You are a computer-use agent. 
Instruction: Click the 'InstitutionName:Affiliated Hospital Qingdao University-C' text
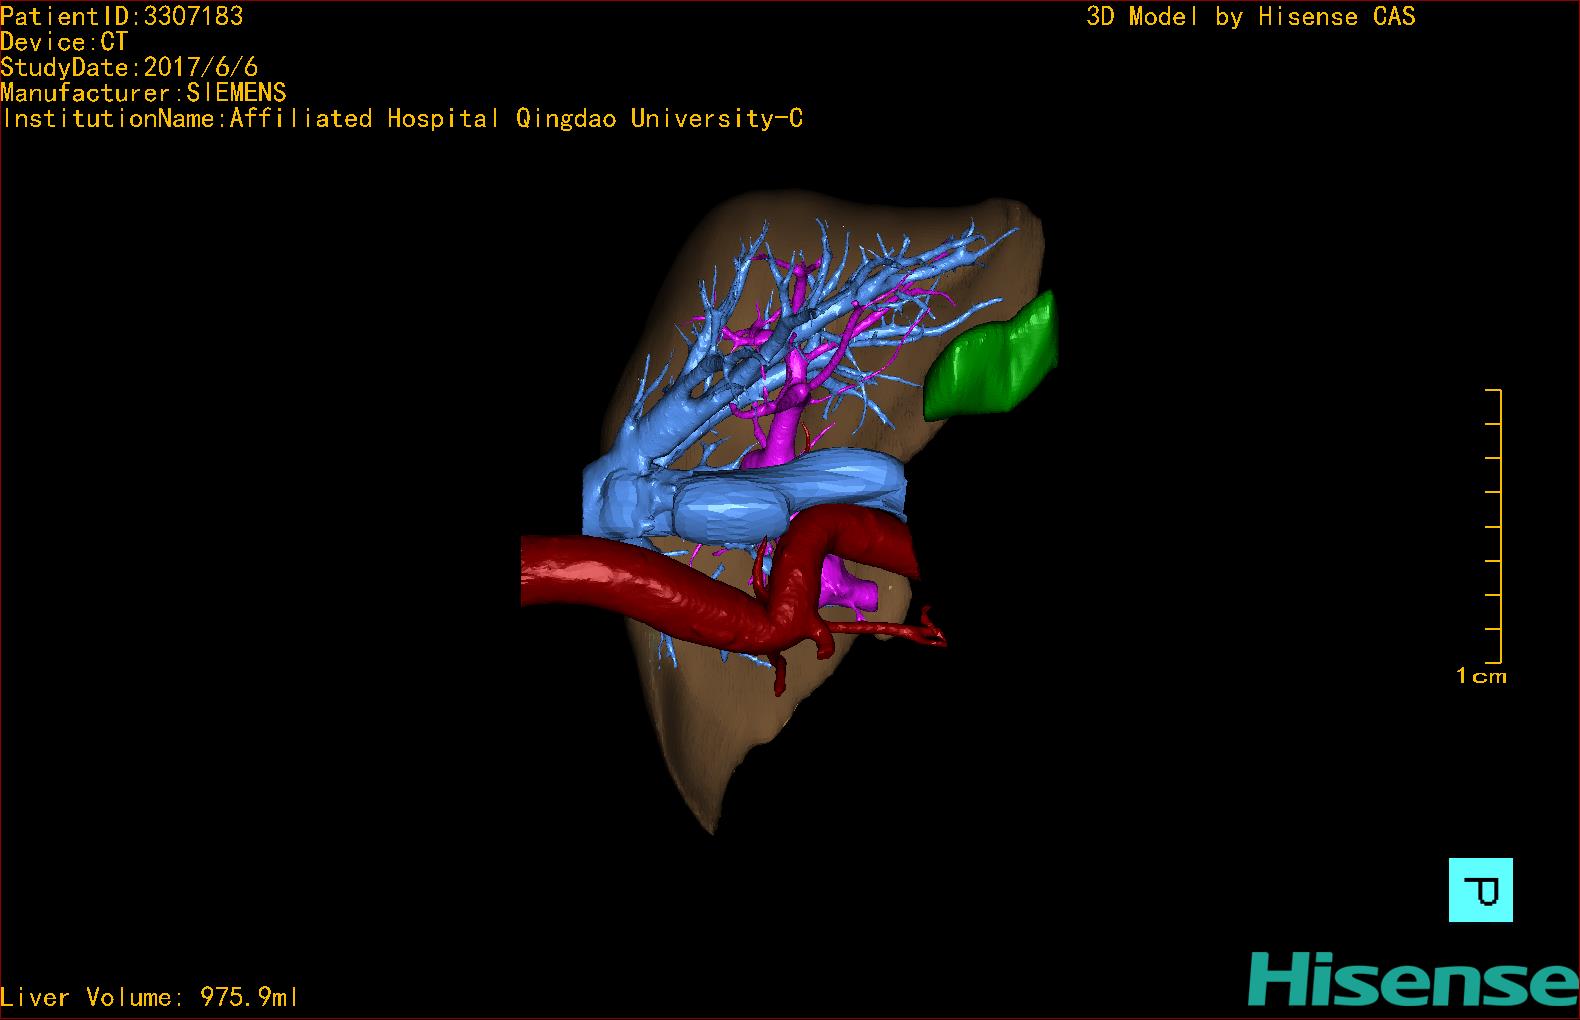click(402, 118)
